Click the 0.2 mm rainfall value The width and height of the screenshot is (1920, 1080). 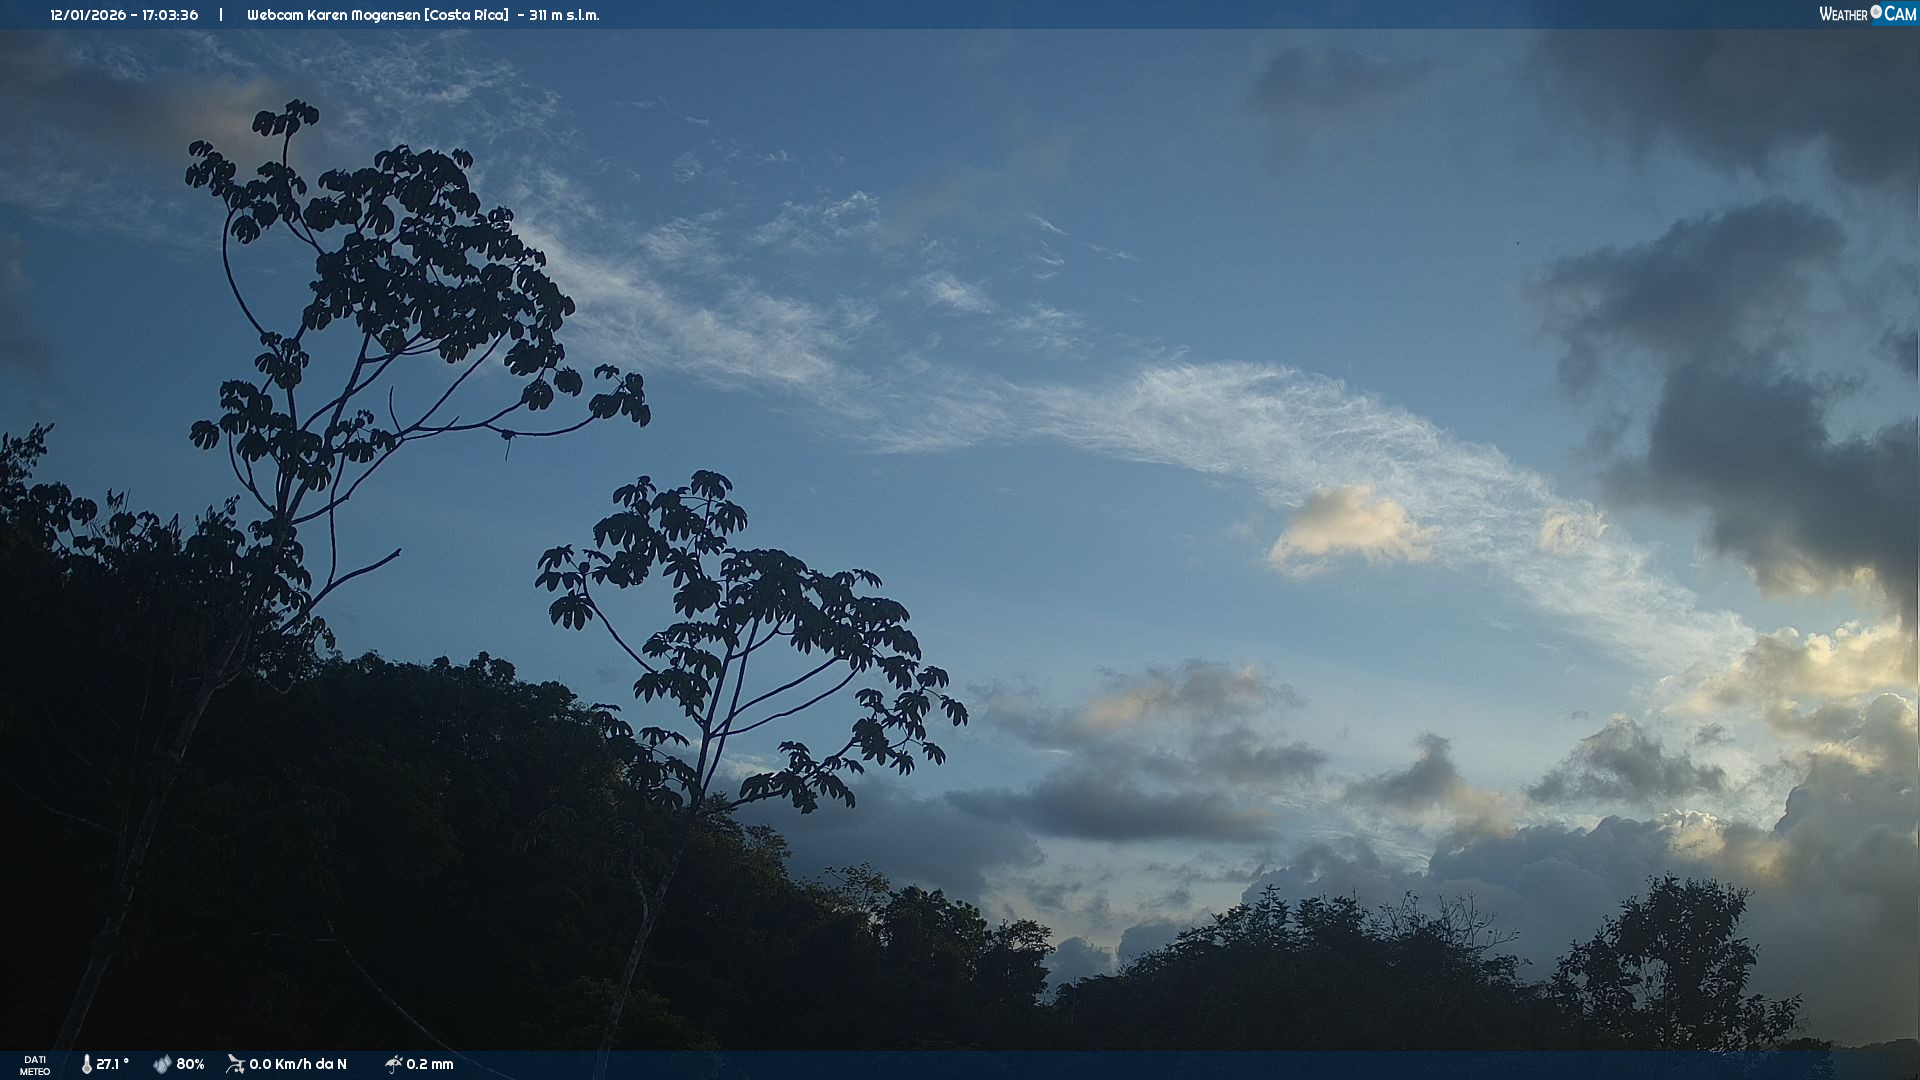[430, 1064]
